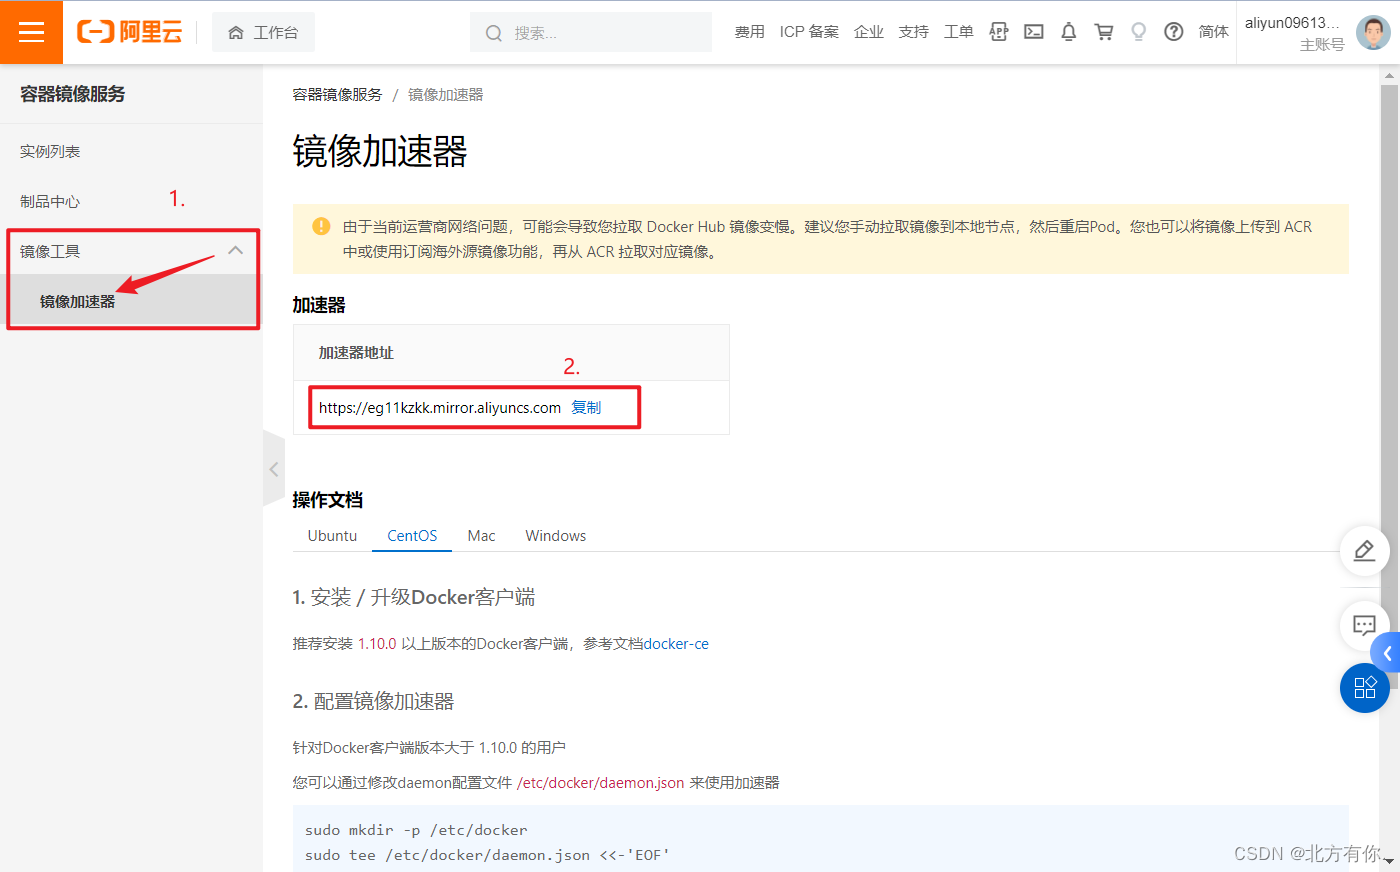The height and width of the screenshot is (872, 1400).
Task: Open 制品中心 in the sidebar
Action: click(x=50, y=201)
